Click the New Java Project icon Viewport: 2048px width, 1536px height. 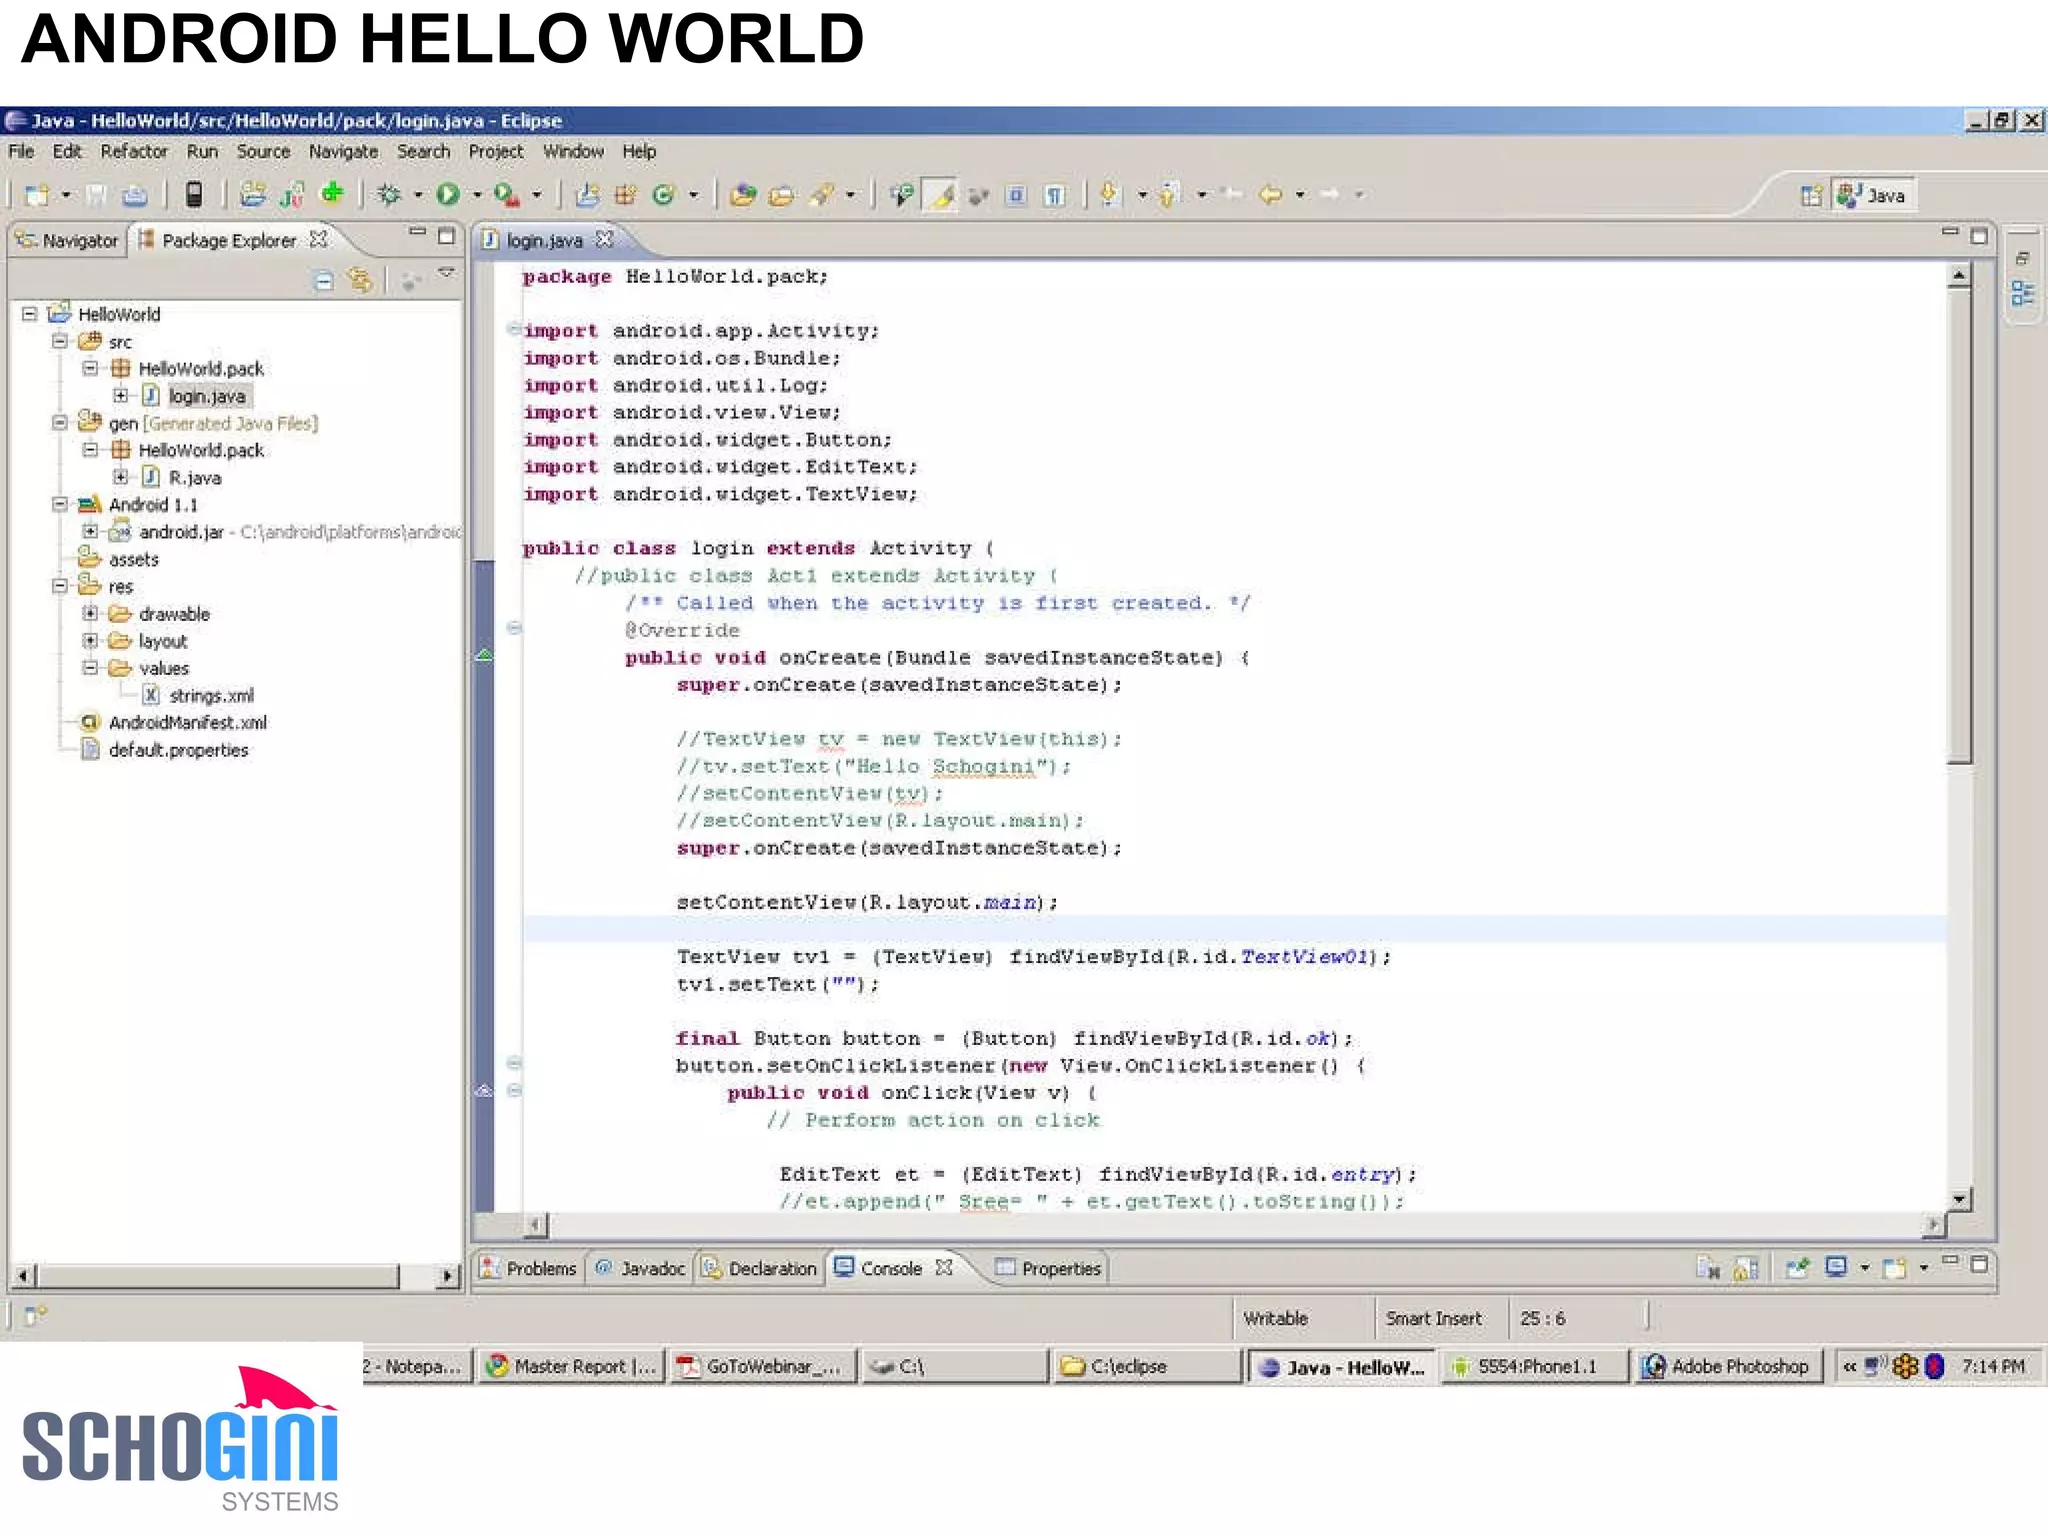(587, 194)
